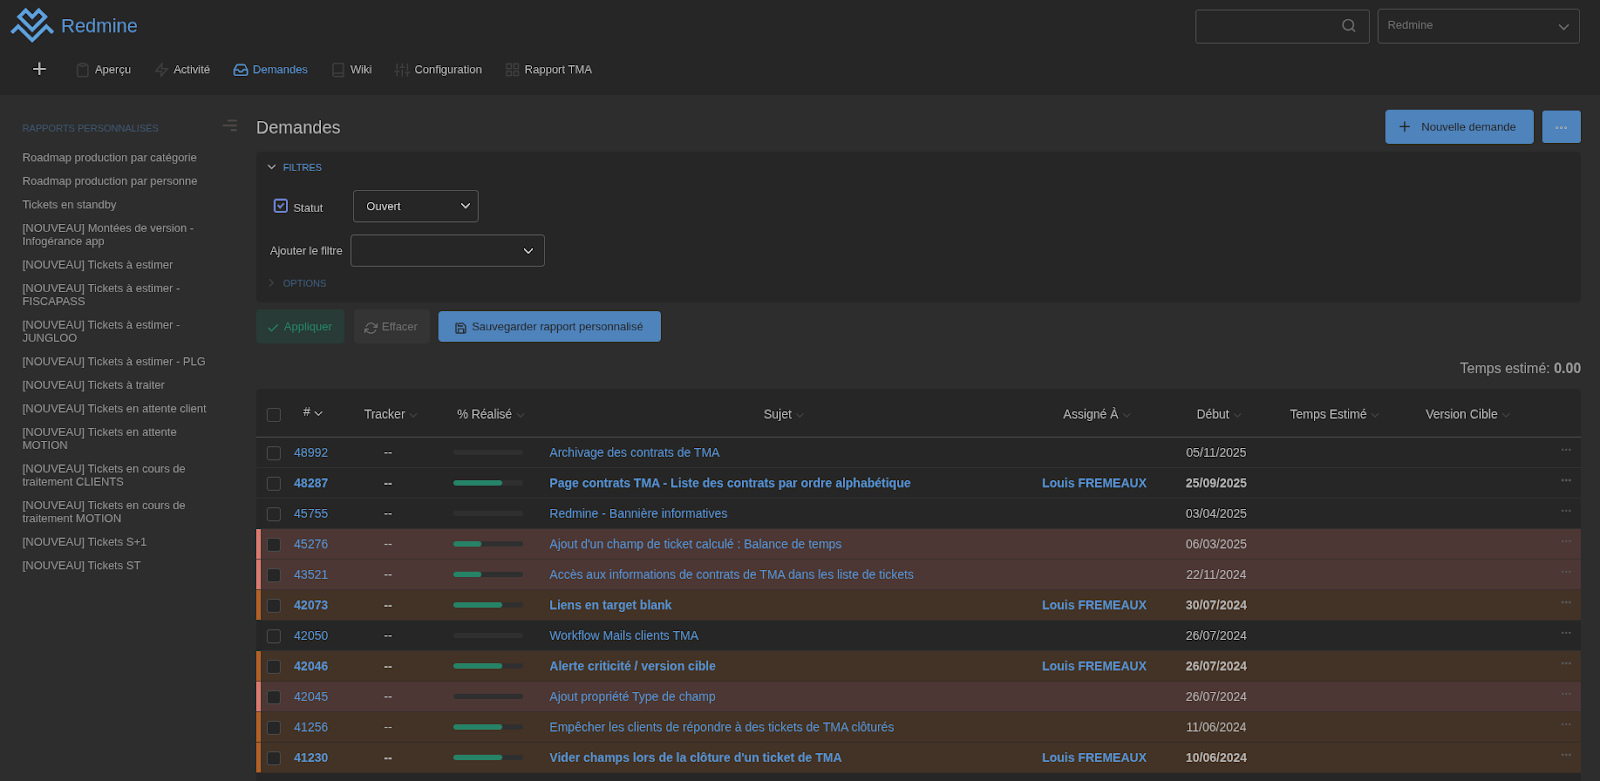Screen dimensions: 1600x781
Task: Click the search magnifier icon
Action: (x=1348, y=26)
